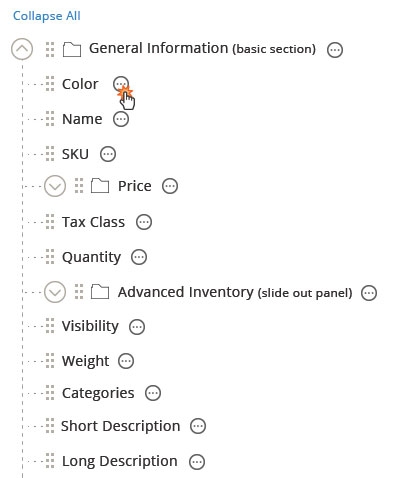Image resolution: width=414 pixels, height=478 pixels.
Task: Click ellipsis icon beside Price group
Action: point(170,186)
